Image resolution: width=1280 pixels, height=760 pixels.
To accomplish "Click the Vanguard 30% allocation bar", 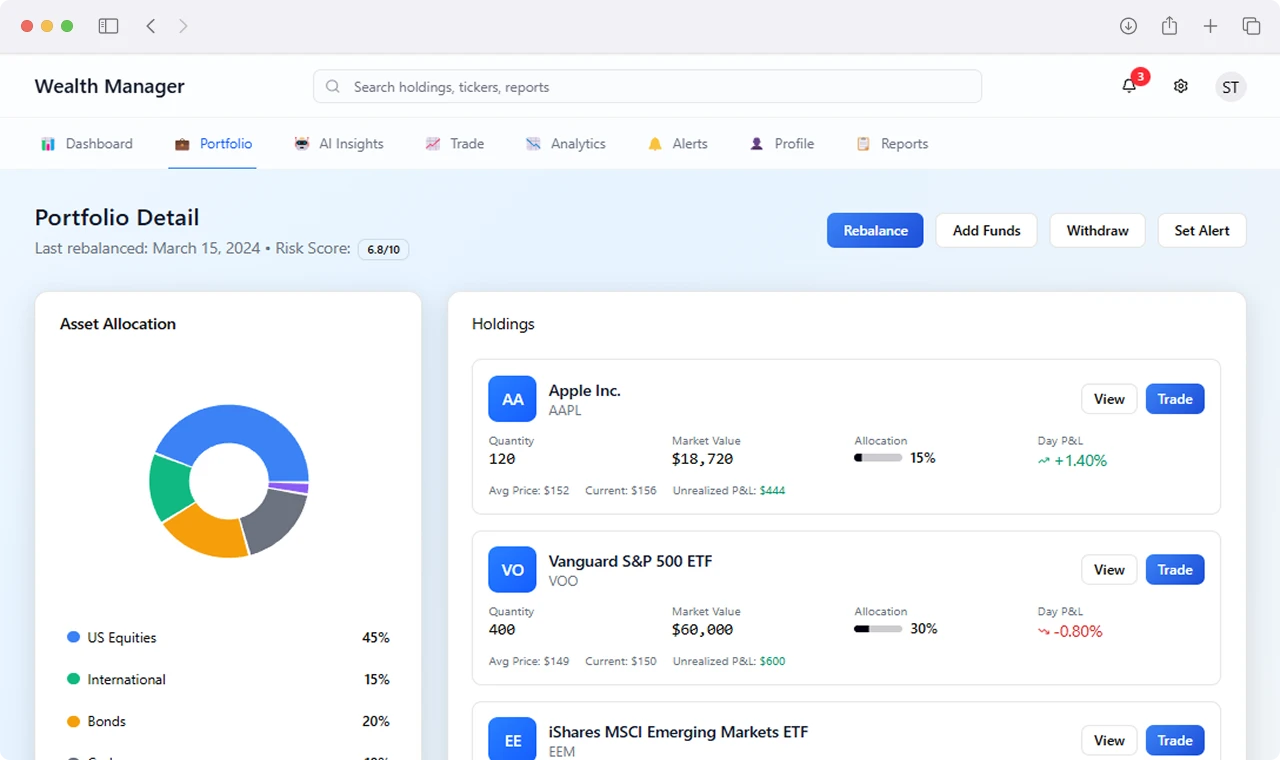I will click(878, 629).
